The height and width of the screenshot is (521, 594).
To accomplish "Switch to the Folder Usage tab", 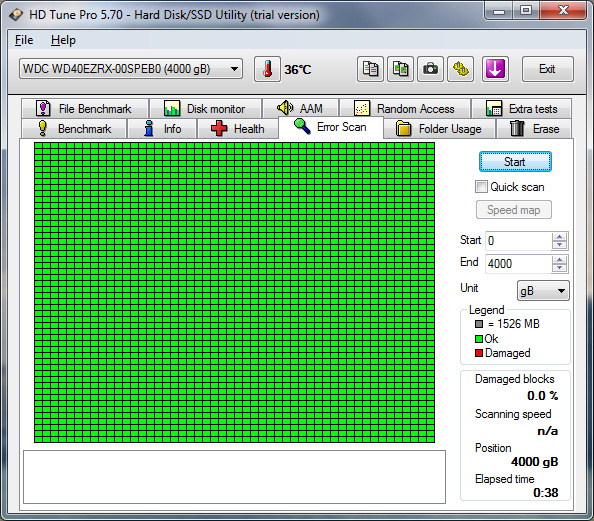I will coord(439,129).
